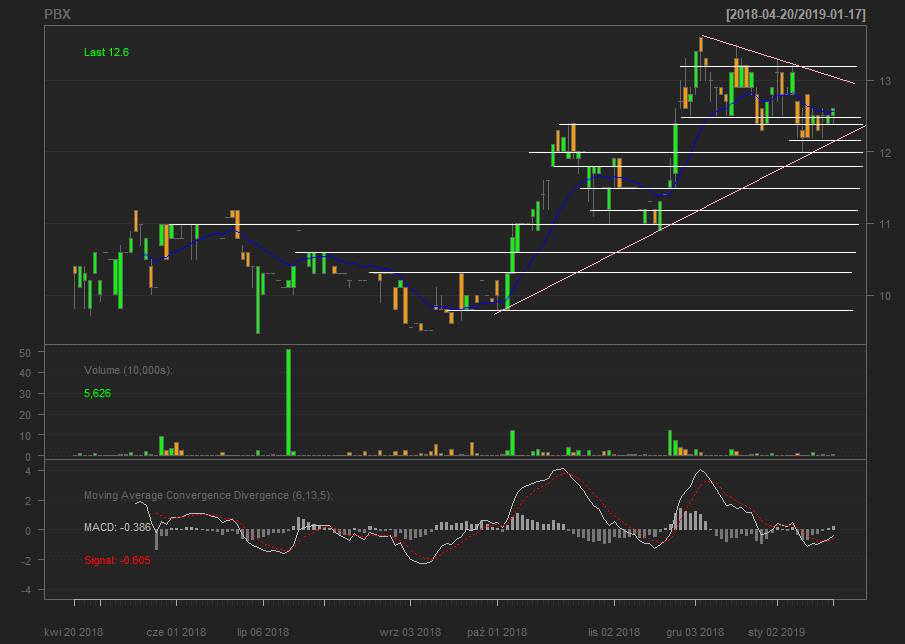Select the 'Last 12.6' price label
Image resolution: width=905 pixels, height=644 pixels.
[106, 53]
